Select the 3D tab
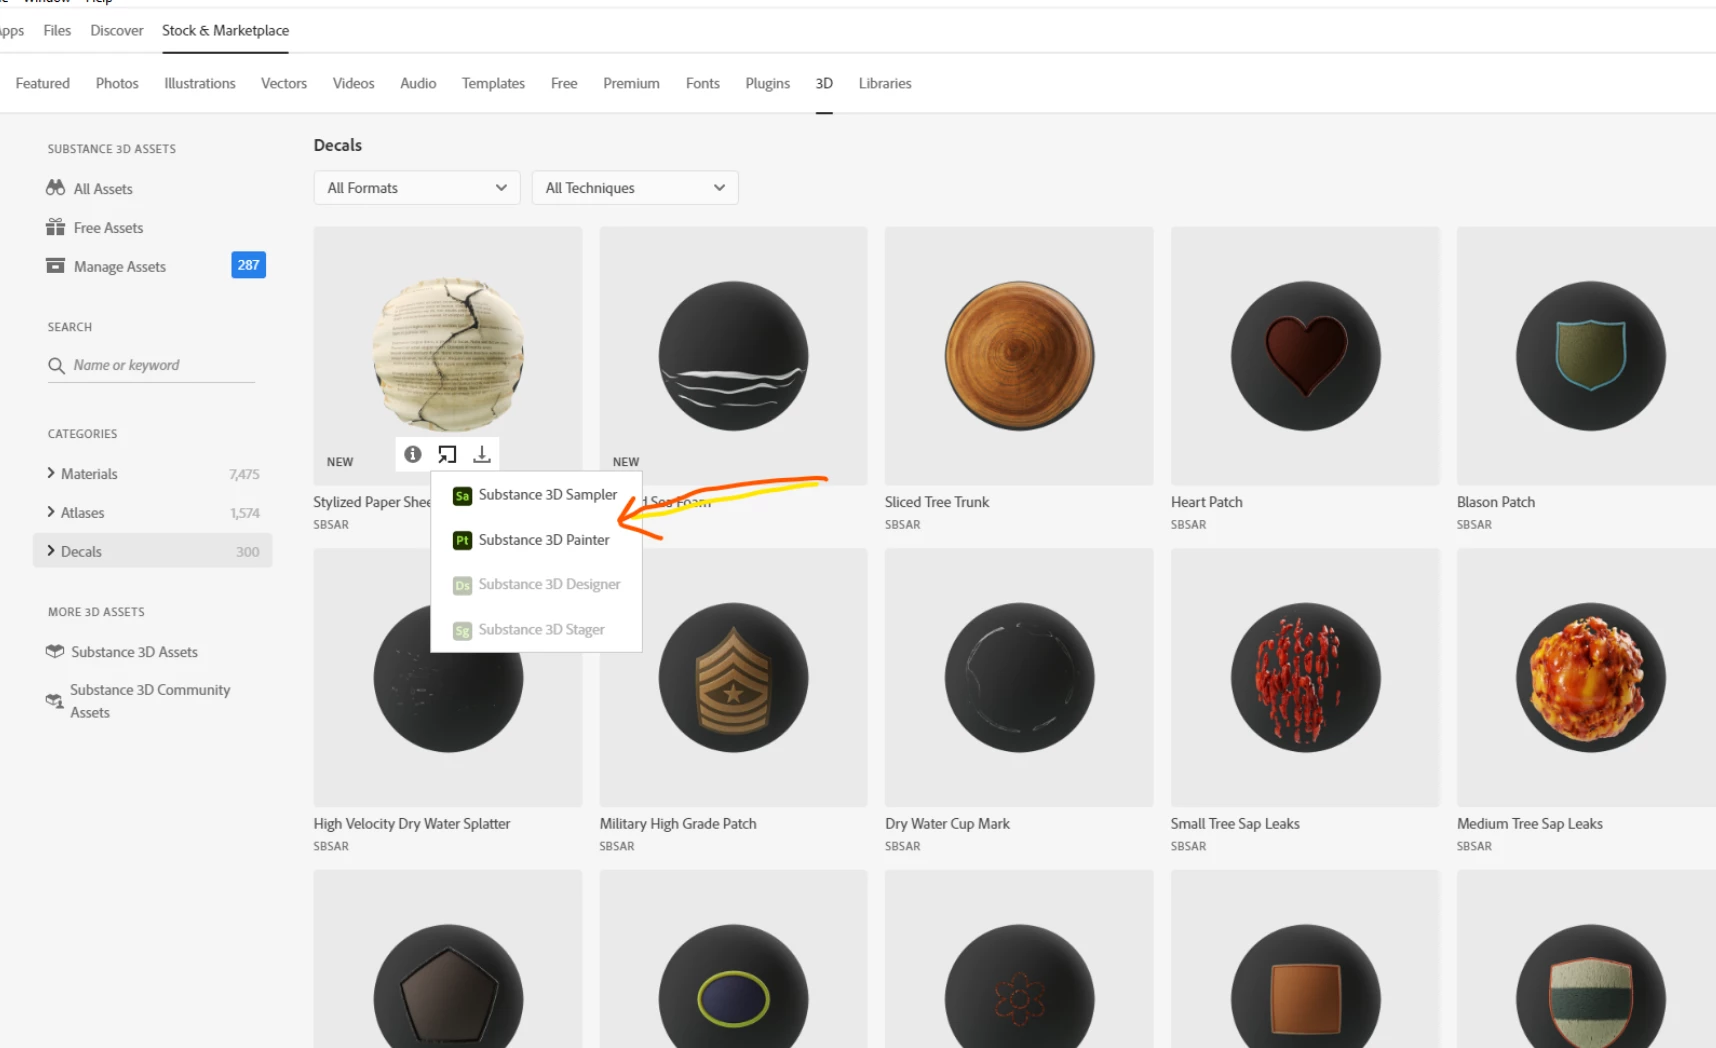The image size is (1716, 1048). point(824,83)
